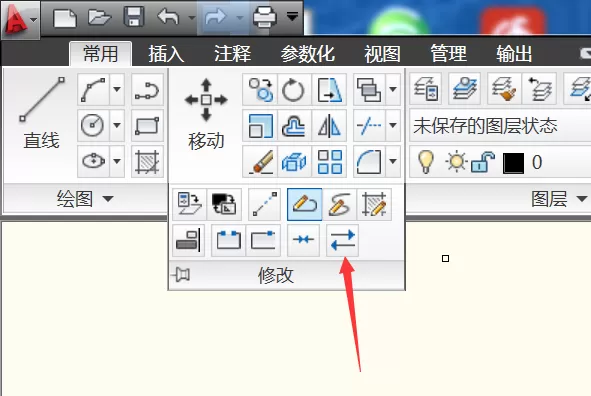This screenshot has height=396, width=591.
Task: Select the Erase tool
Action: pyautogui.click(x=260, y=162)
